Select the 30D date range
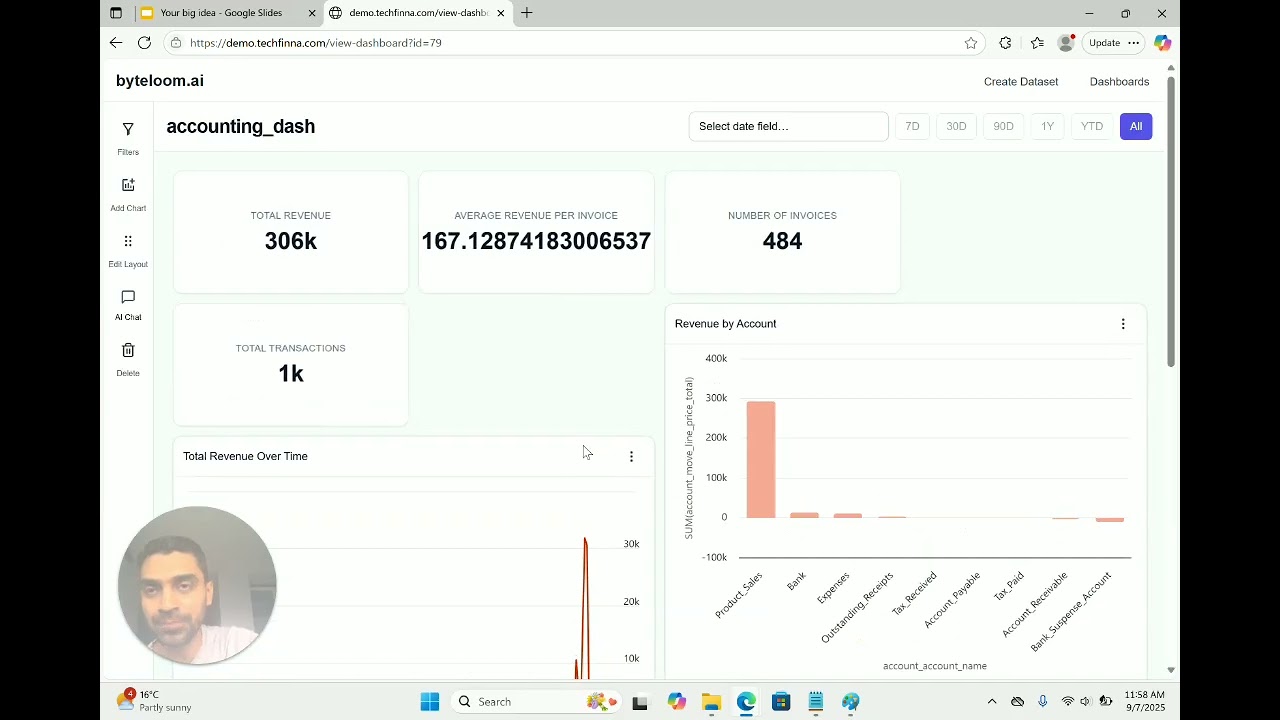Screen dimensions: 1280x720 956,126
